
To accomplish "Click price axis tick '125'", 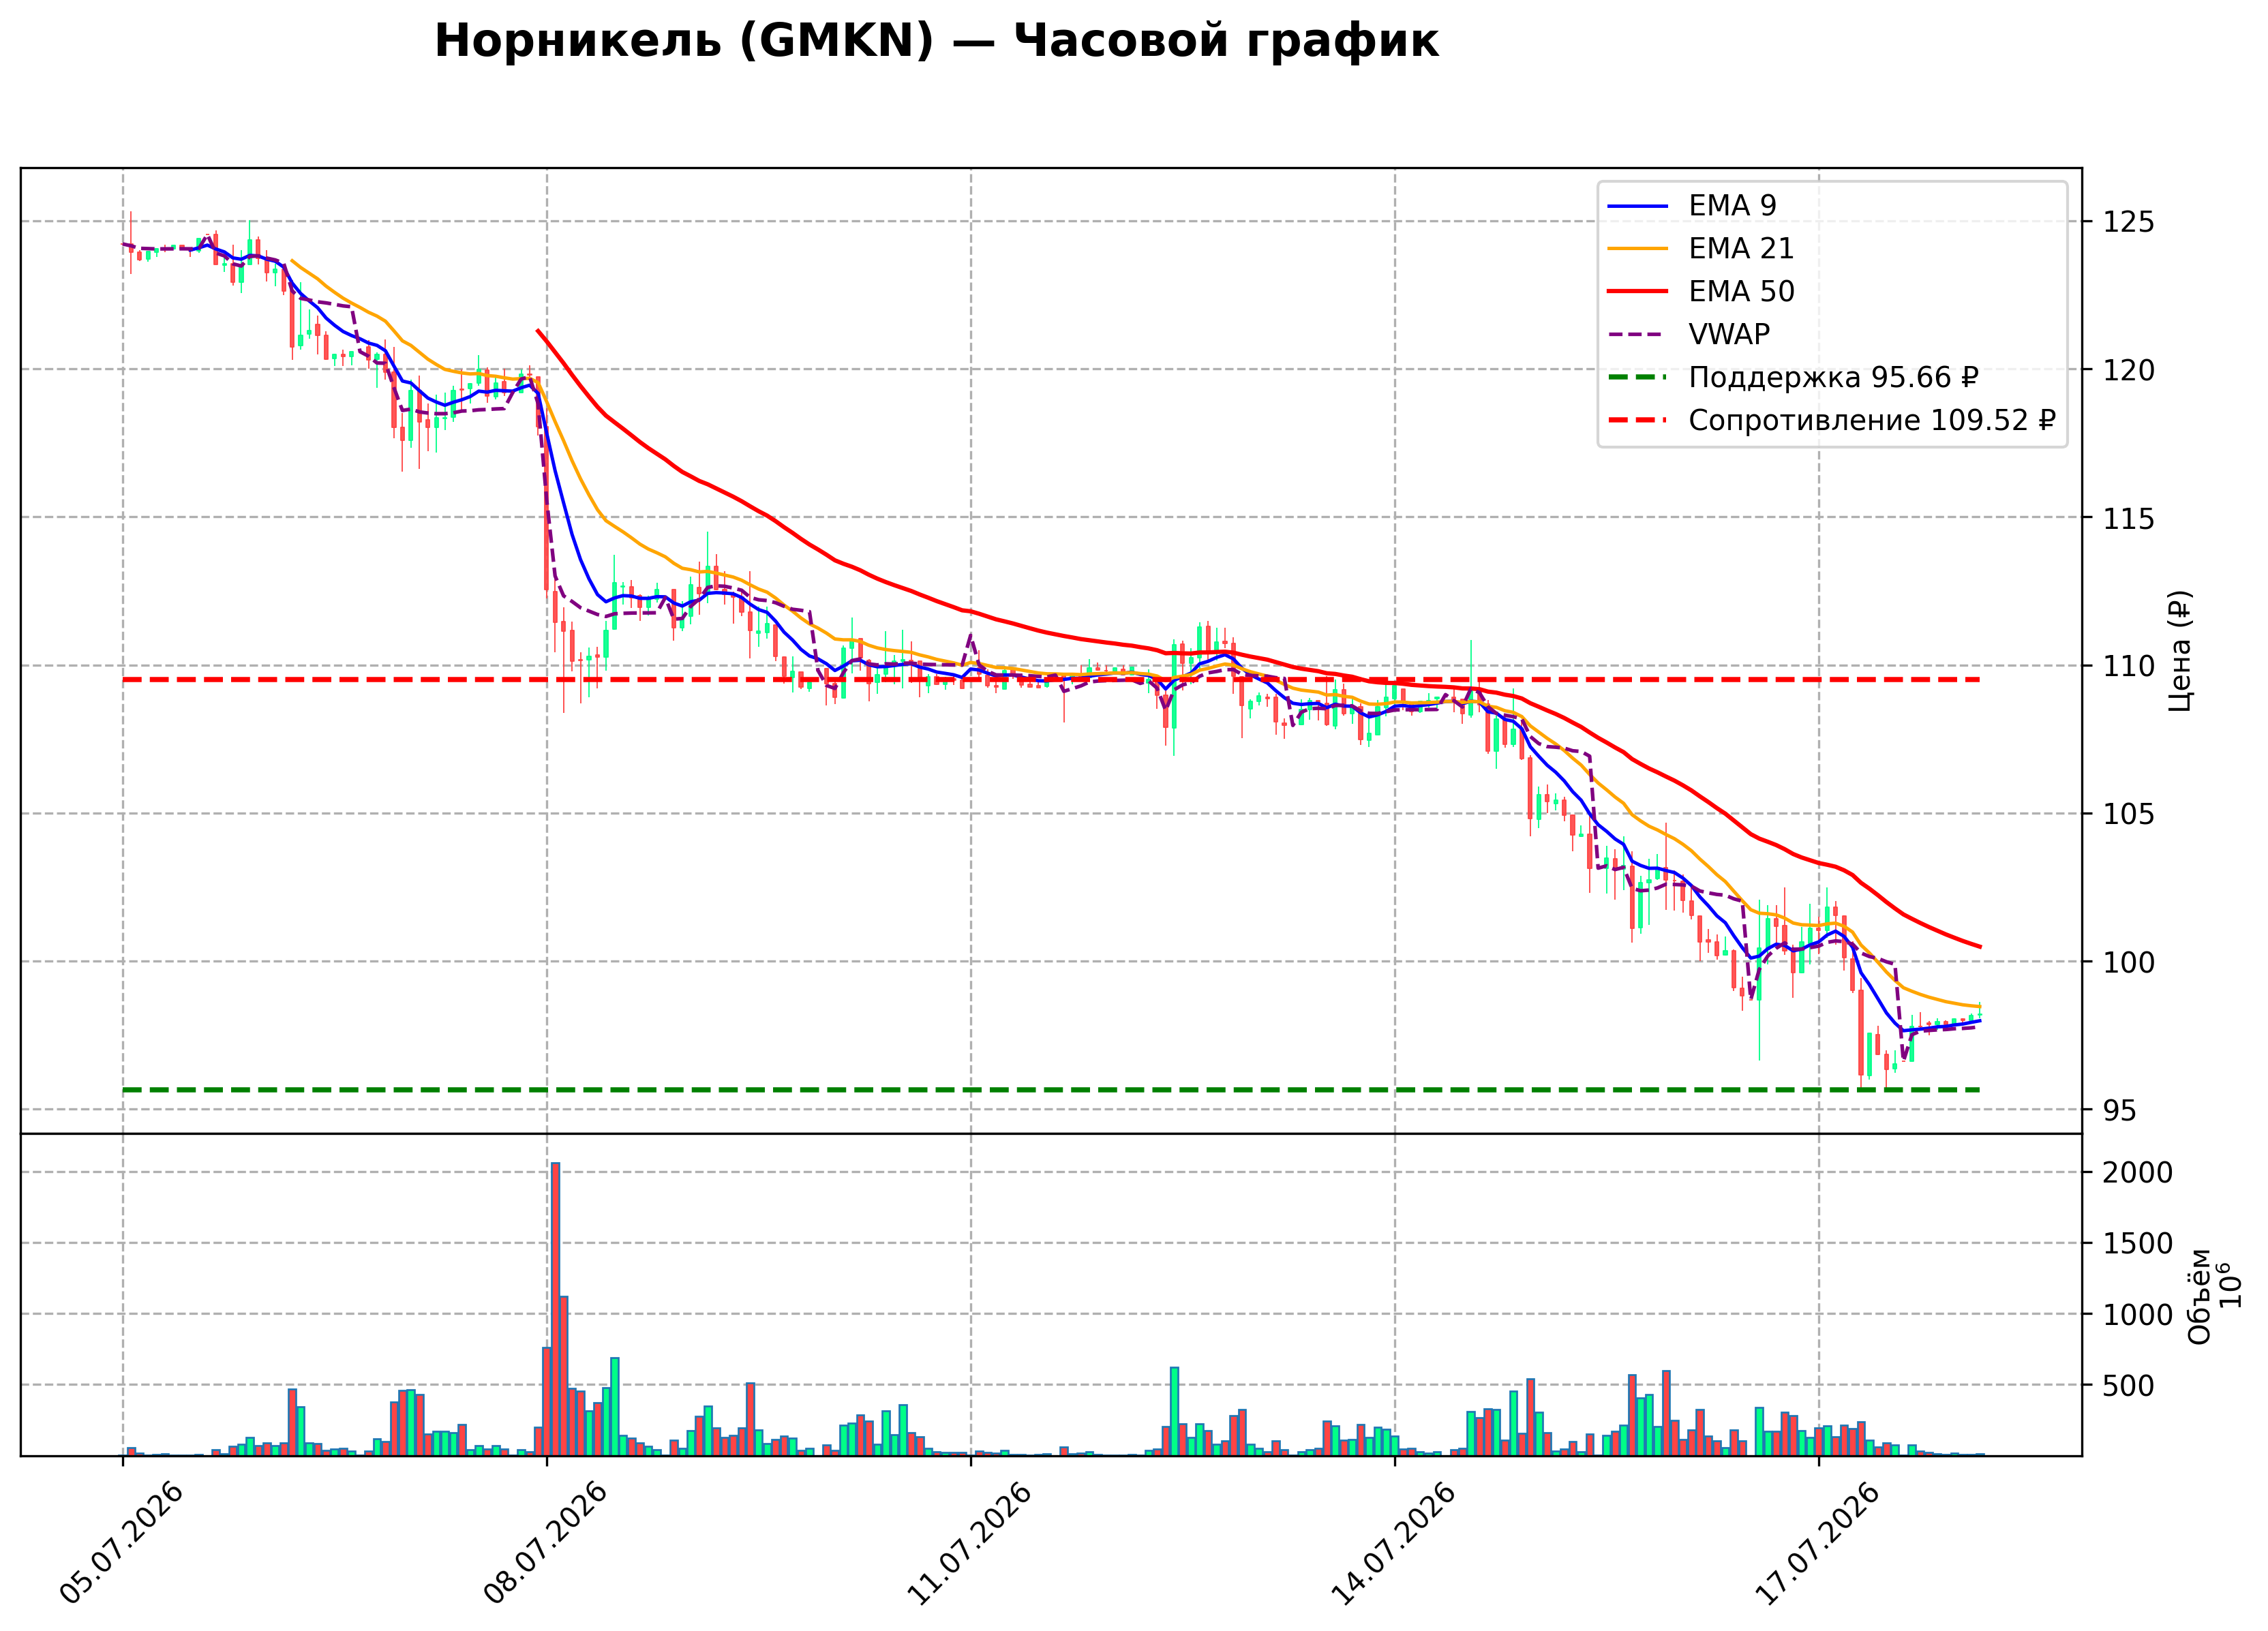I will point(2128,222).
